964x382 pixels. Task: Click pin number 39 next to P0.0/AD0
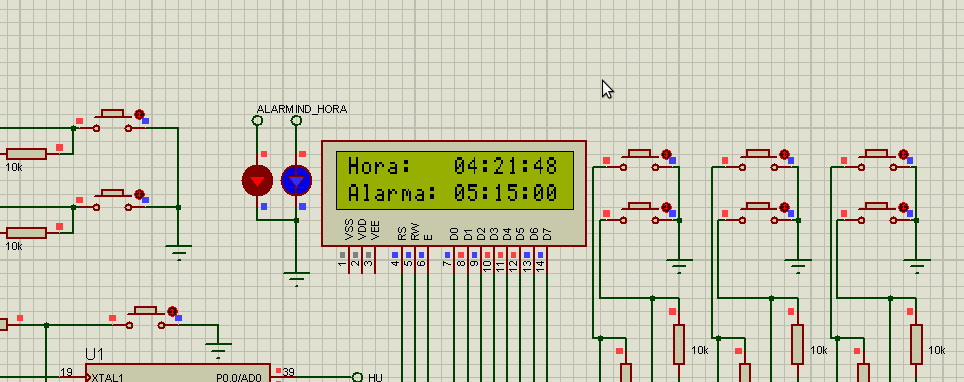(x=288, y=372)
